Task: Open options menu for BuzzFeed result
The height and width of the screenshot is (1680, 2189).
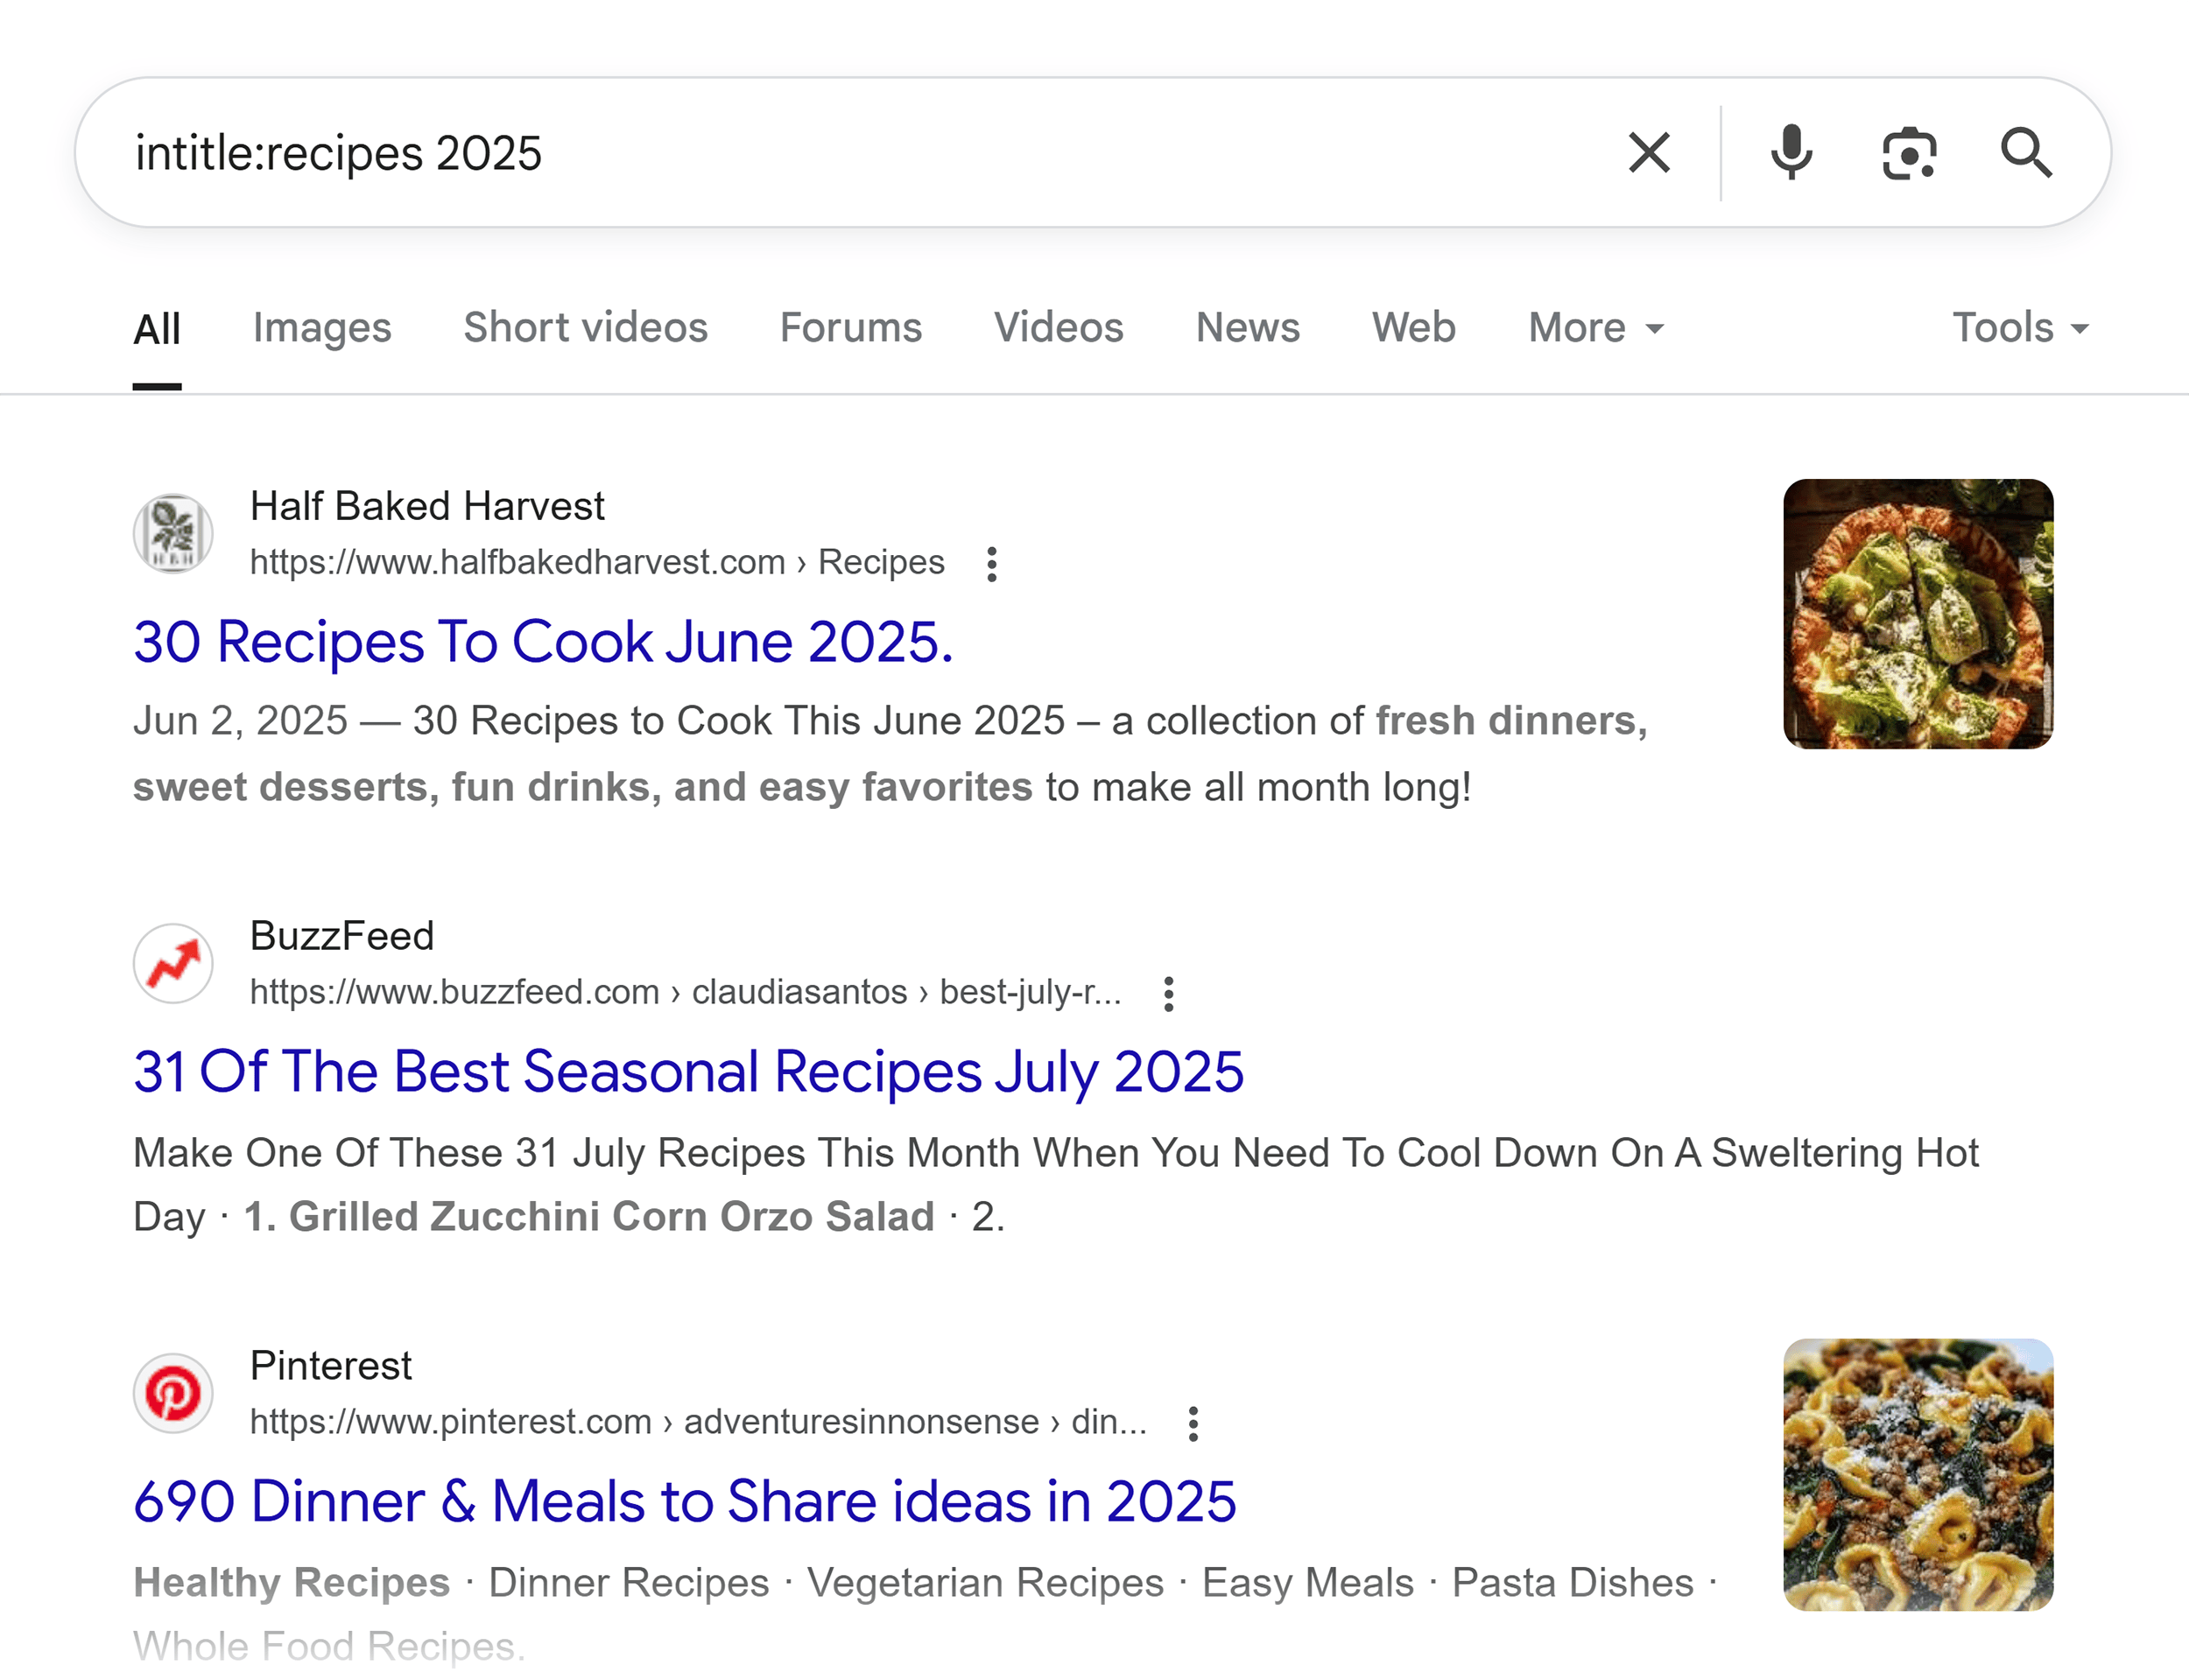Action: pos(1168,994)
